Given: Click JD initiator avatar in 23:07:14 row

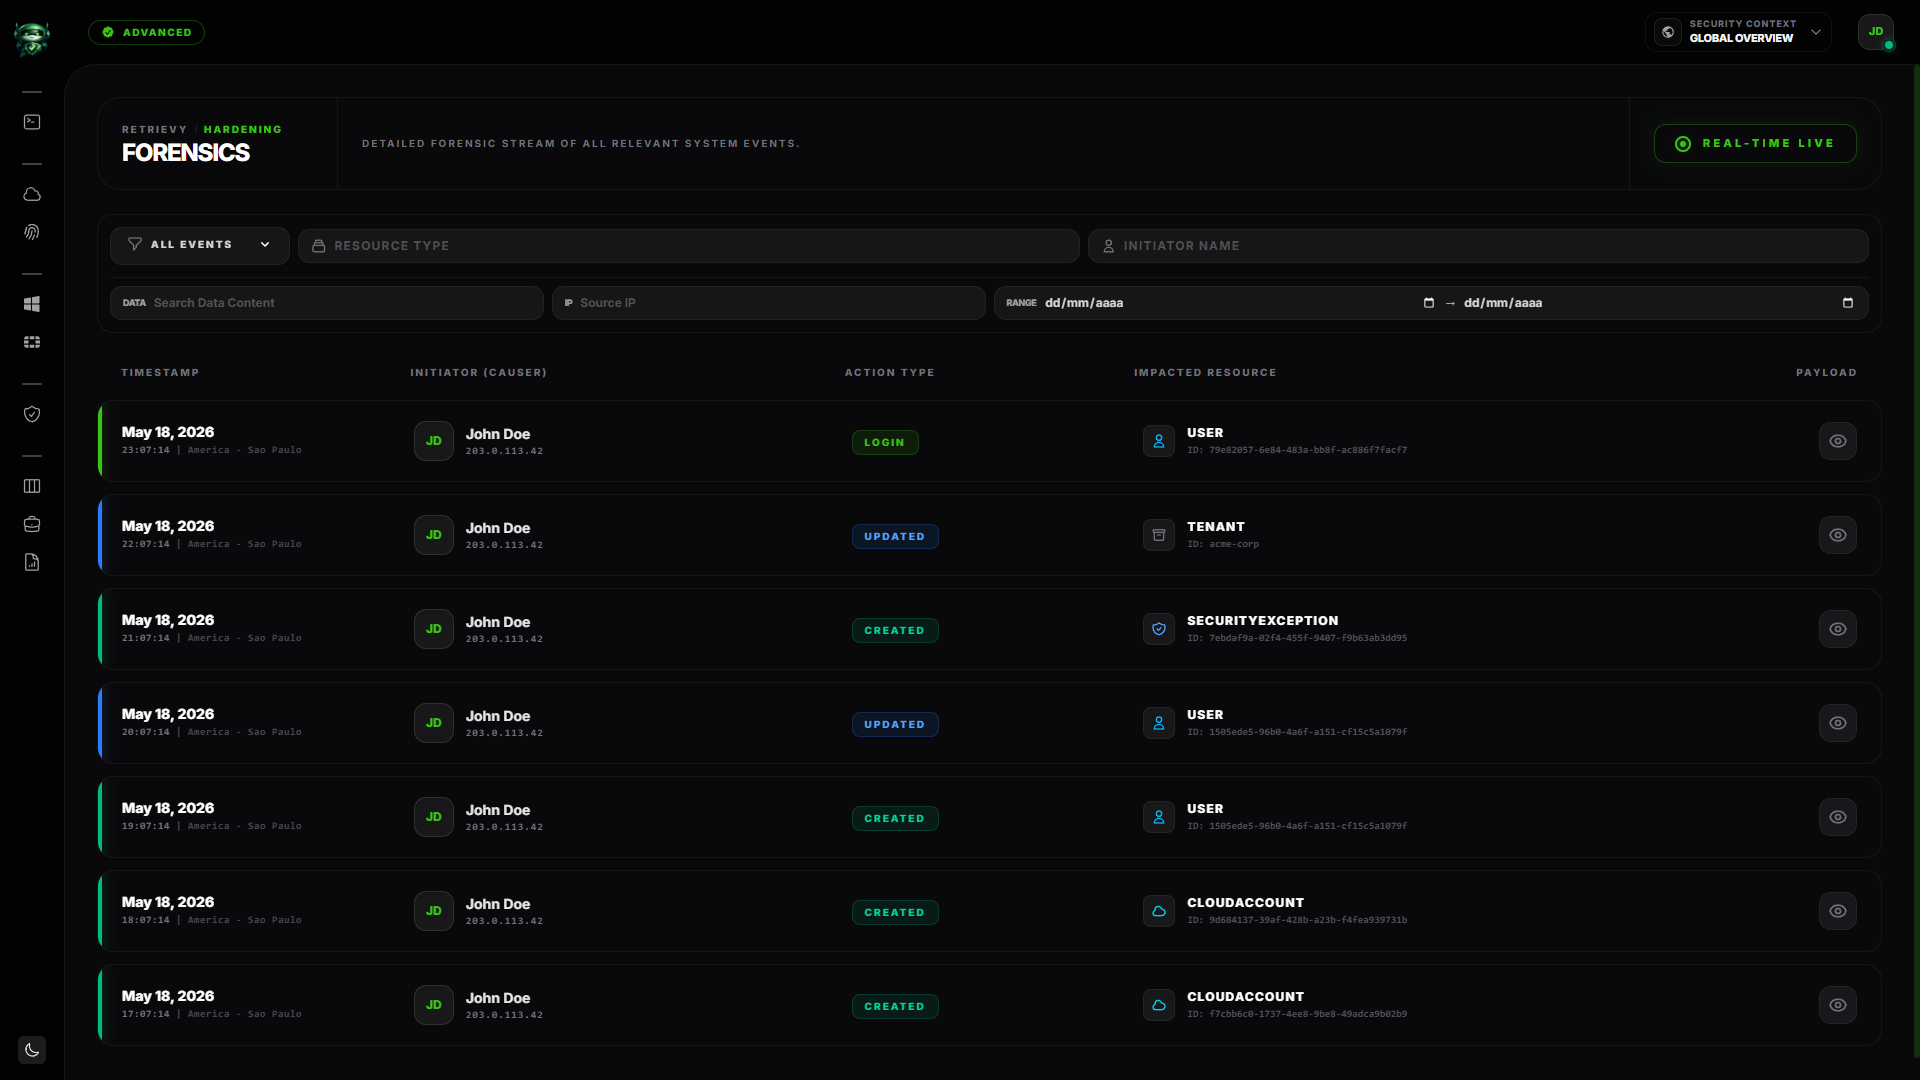Looking at the screenshot, I should 434,441.
